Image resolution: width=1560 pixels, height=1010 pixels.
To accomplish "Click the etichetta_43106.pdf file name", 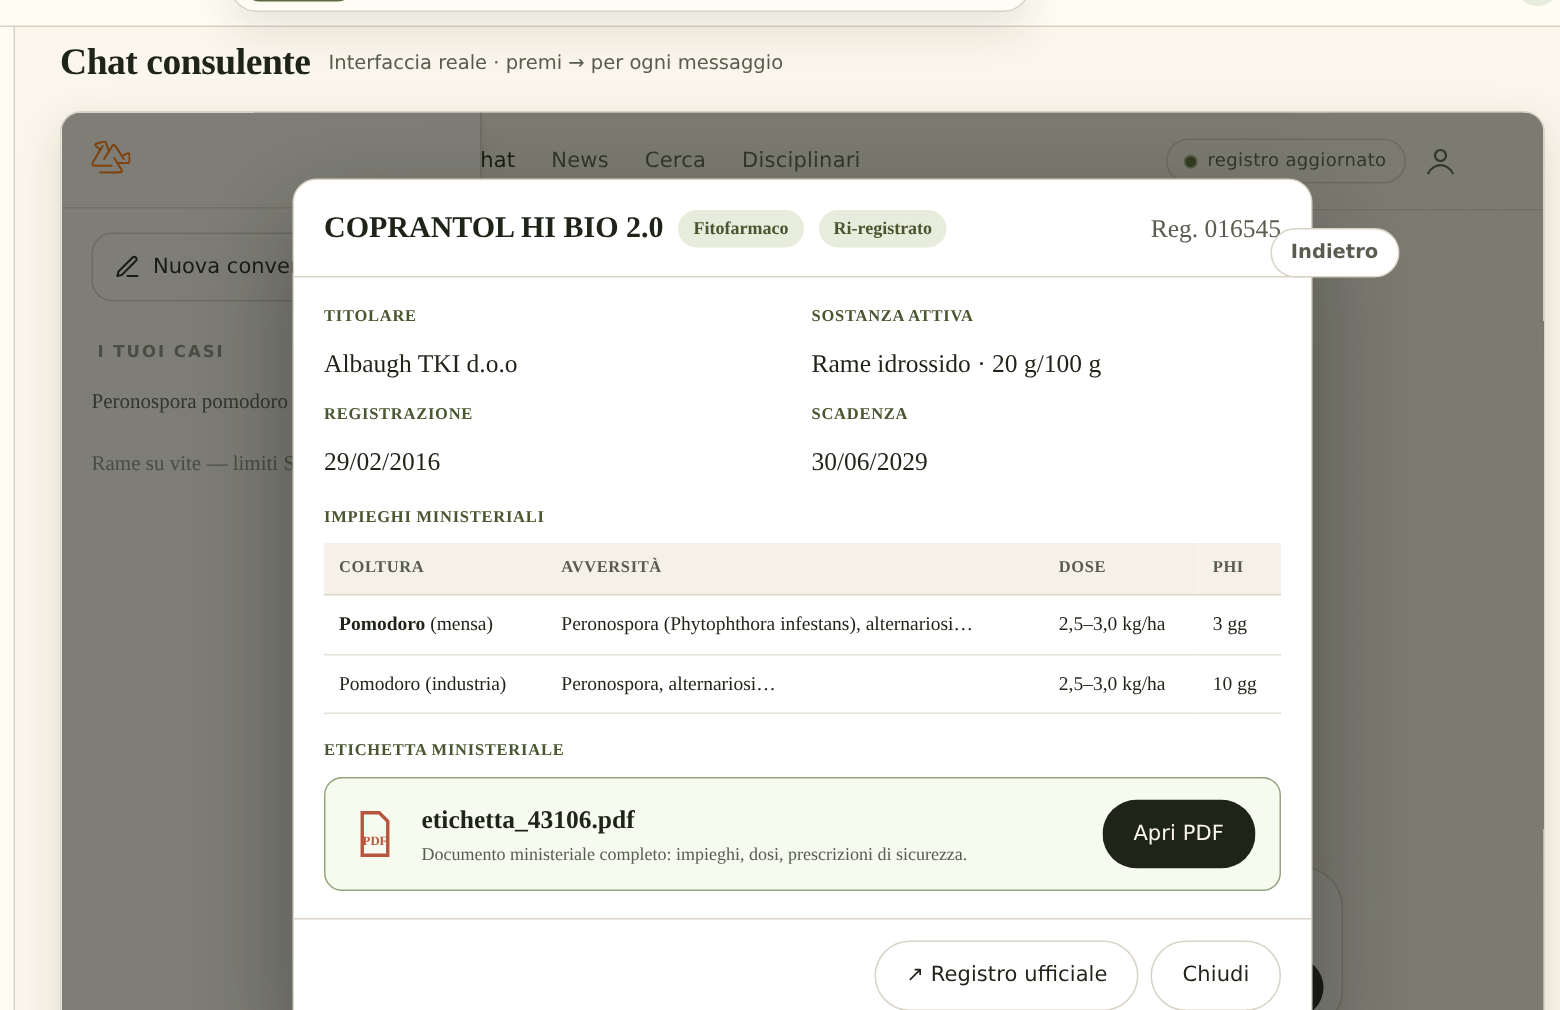I will coord(528,820).
